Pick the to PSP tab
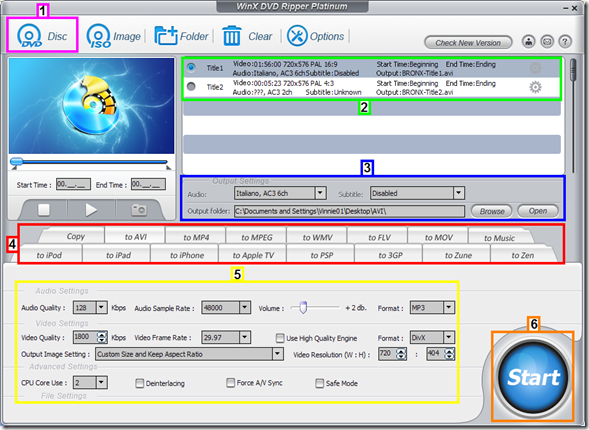Image resolution: width=589 pixels, height=430 pixels. [x=322, y=255]
